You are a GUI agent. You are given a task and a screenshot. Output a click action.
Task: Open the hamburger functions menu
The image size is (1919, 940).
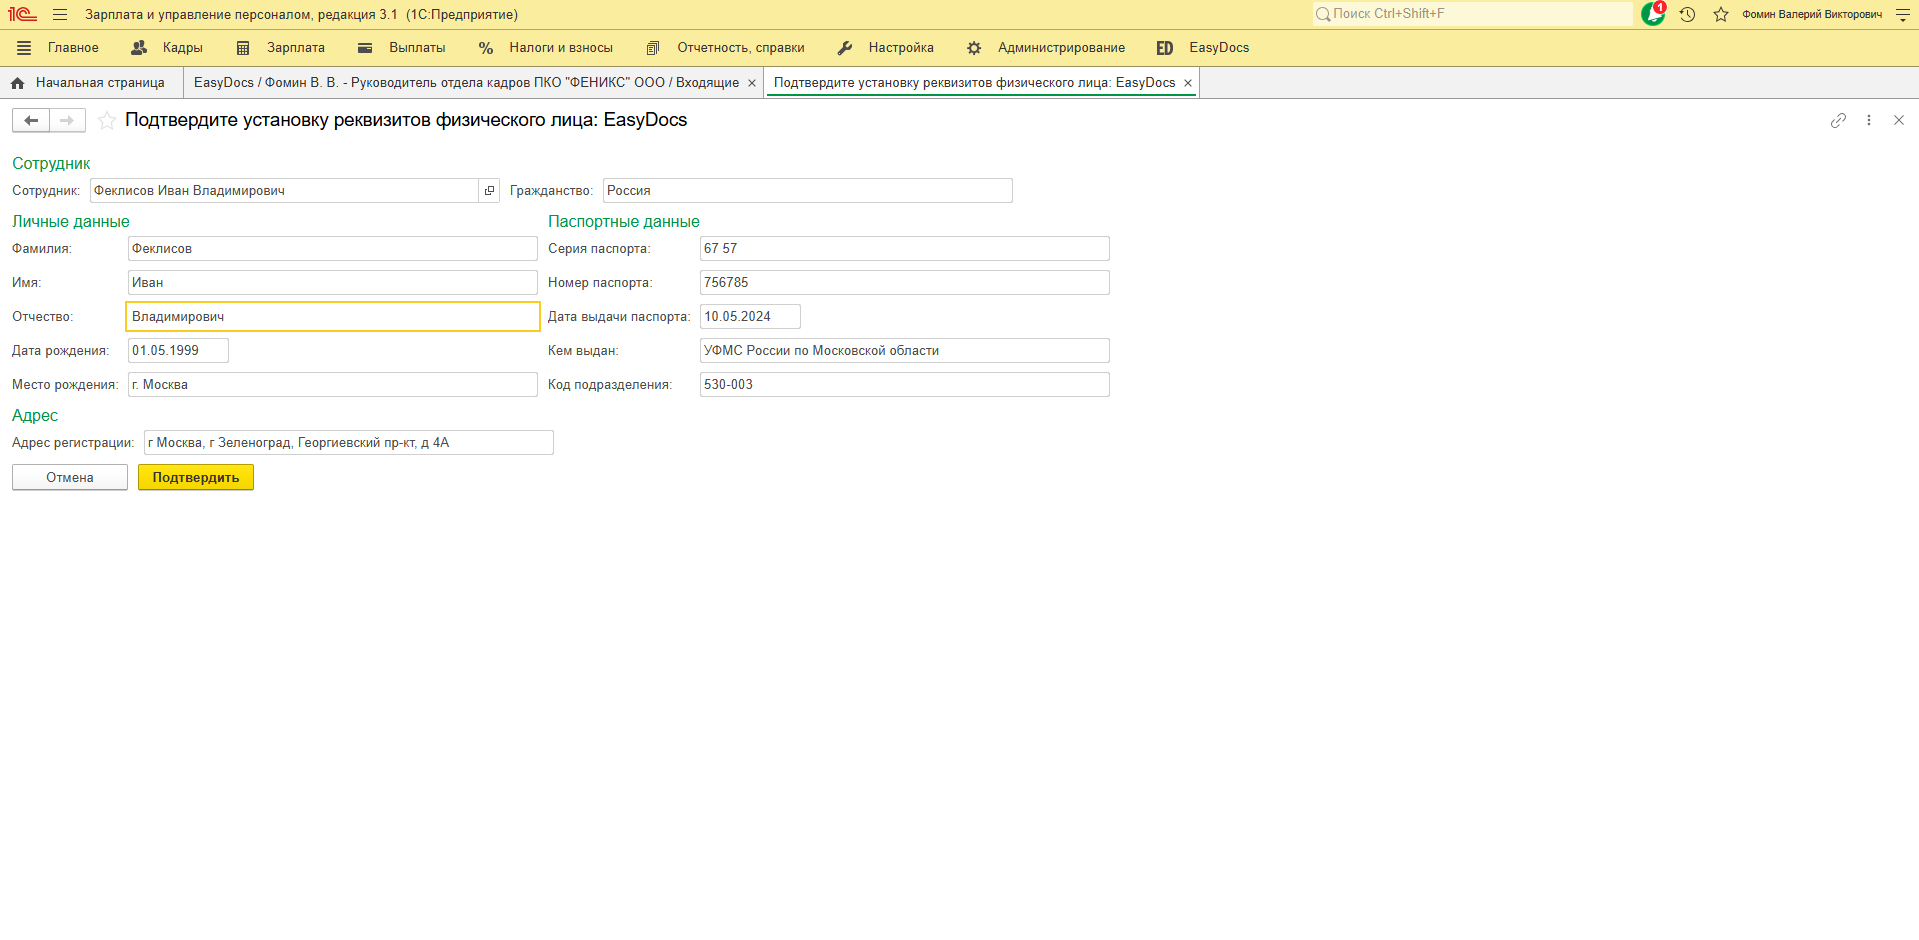[x=60, y=15]
